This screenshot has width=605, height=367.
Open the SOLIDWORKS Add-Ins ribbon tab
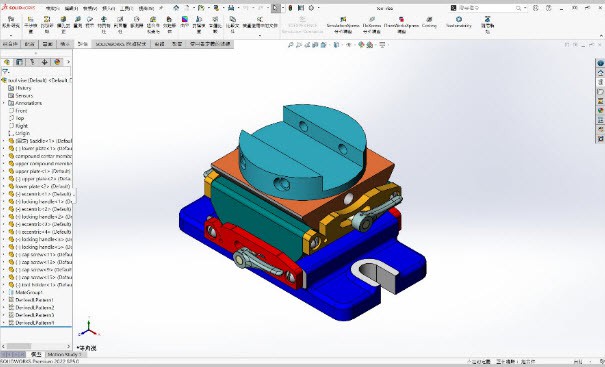coord(121,44)
